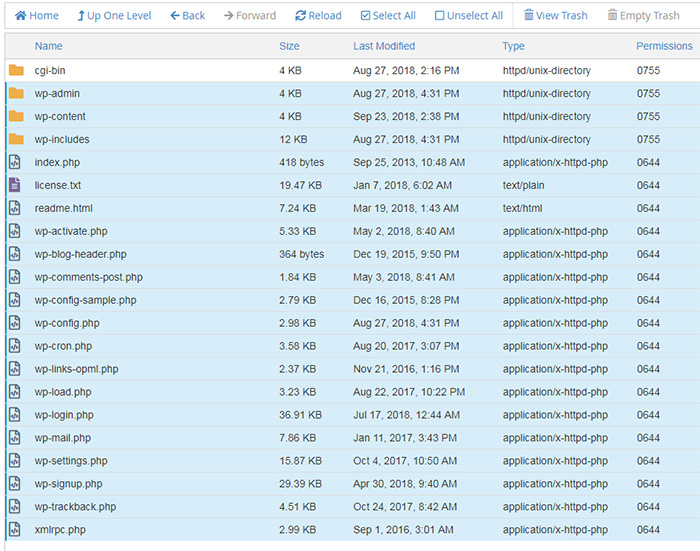Click the wp-includes folder icon
Screen dimensions: 700x551
click(x=16, y=139)
